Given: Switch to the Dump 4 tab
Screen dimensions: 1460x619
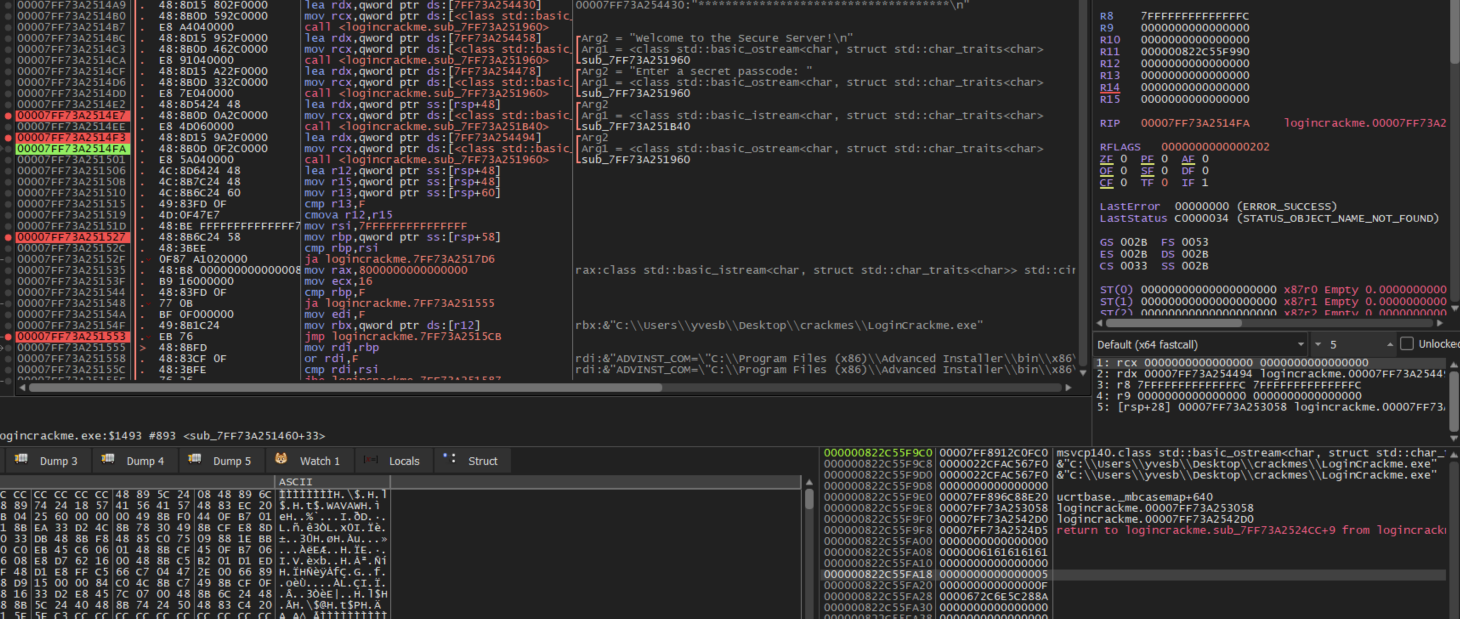Looking at the screenshot, I should pos(135,461).
